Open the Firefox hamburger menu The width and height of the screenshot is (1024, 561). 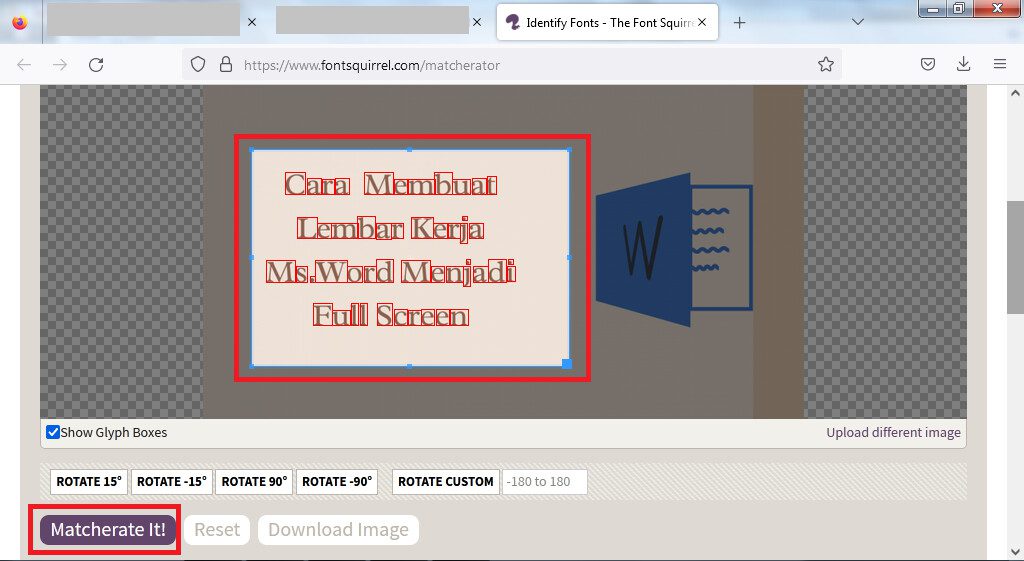click(x=1000, y=64)
